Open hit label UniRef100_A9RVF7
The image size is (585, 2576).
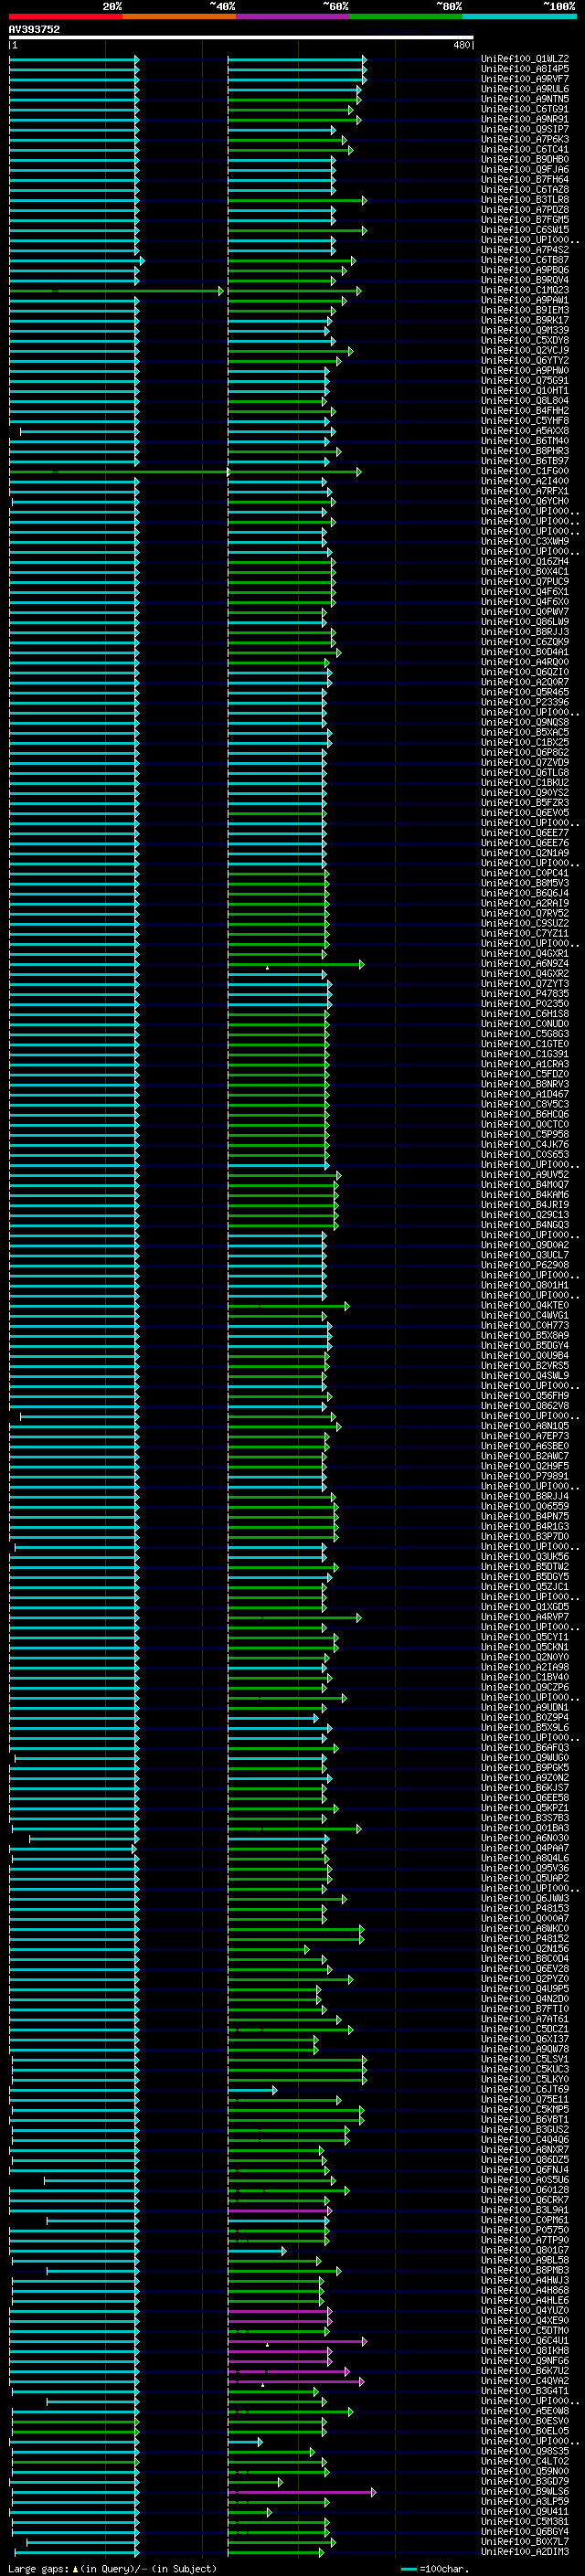pos(525,79)
